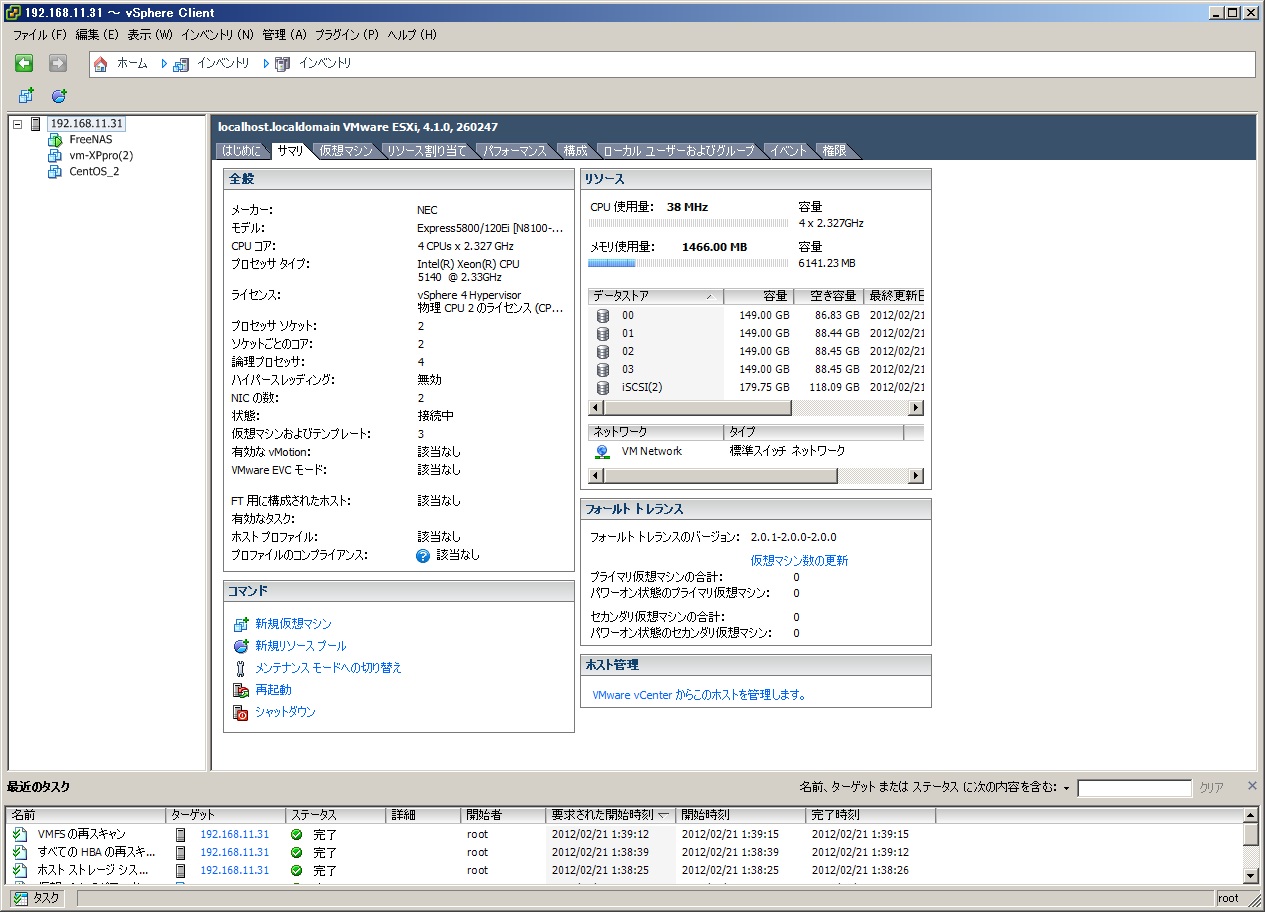Image resolution: width=1265 pixels, height=912 pixels.
Task: Click the タスク icon in status bar
Action: click(20, 898)
